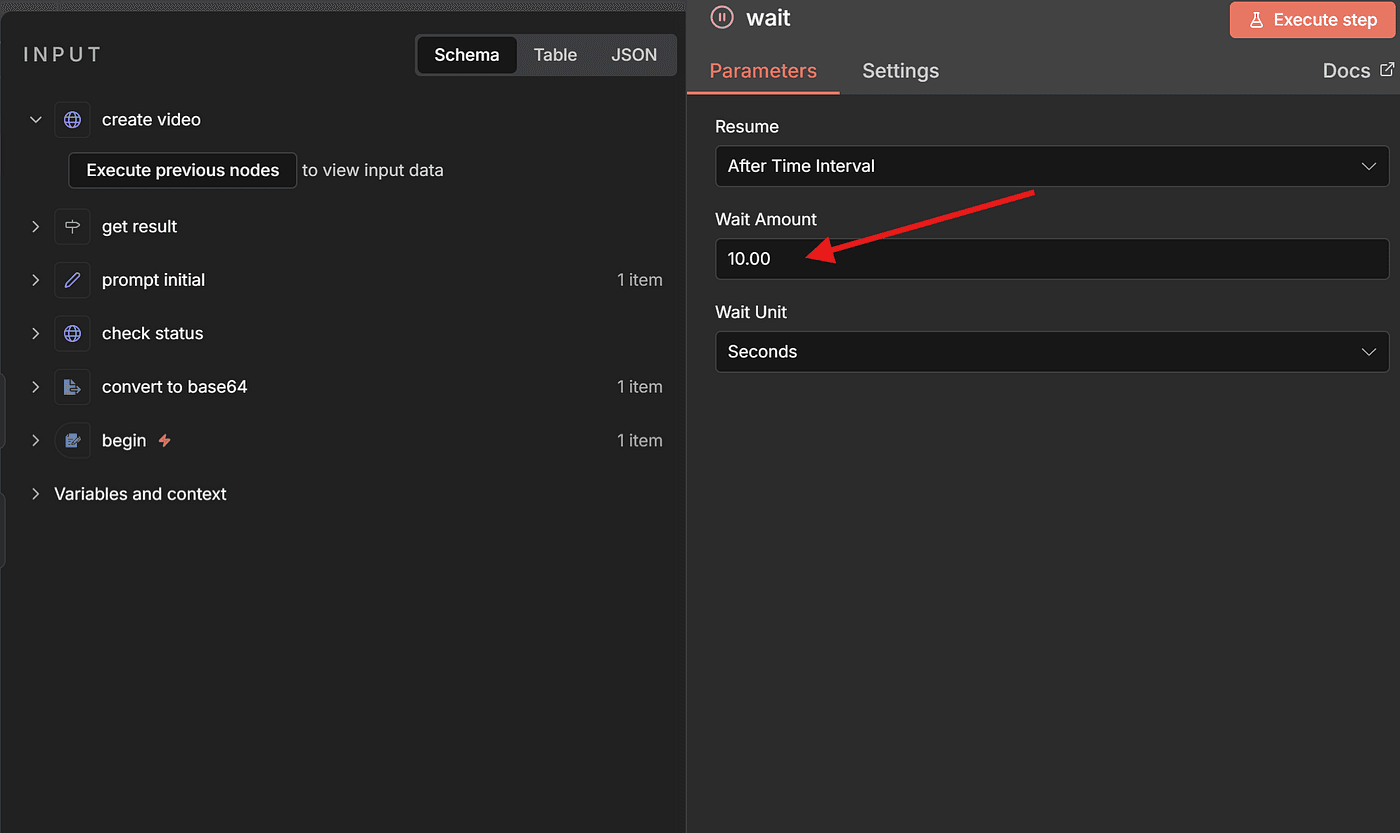Open the Settings tab
Screen dimensions: 1400x833
tap(900, 71)
